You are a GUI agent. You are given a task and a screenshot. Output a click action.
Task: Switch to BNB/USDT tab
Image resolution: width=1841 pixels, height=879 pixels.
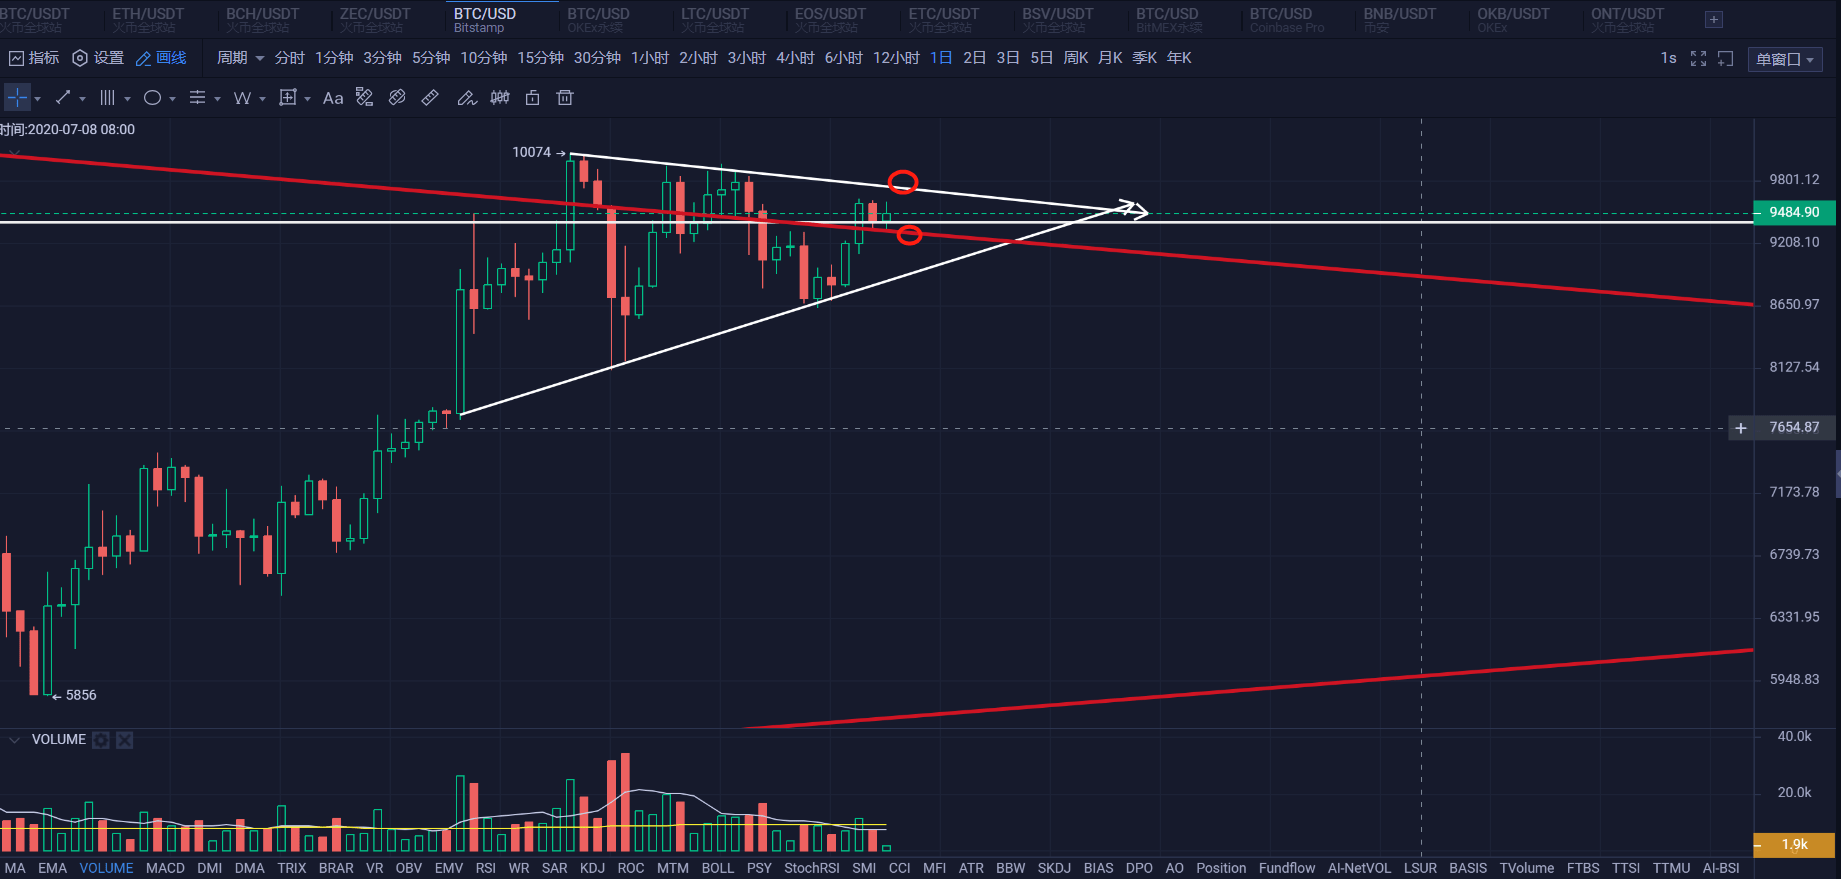[1399, 19]
